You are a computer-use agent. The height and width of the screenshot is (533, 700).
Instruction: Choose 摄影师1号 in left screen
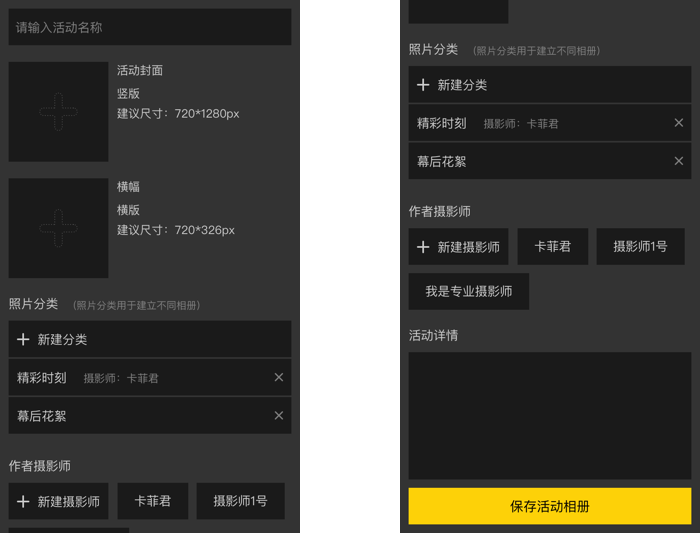(x=240, y=501)
